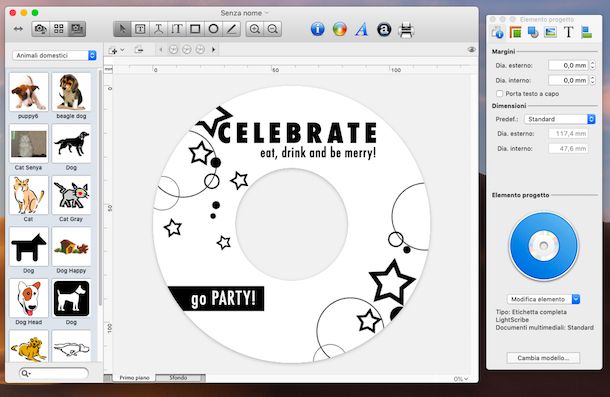Select the 'go PARTY!' banner on disc
610x397 pixels.
point(216,299)
